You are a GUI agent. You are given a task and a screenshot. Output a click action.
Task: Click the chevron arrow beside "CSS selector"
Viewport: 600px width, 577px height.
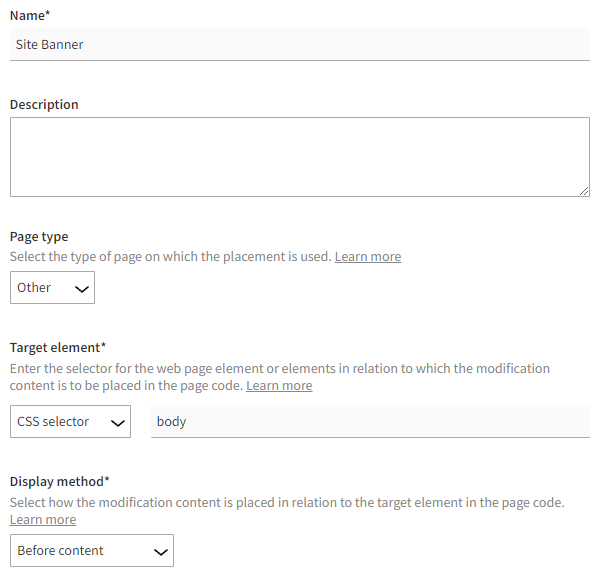coord(117,422)
